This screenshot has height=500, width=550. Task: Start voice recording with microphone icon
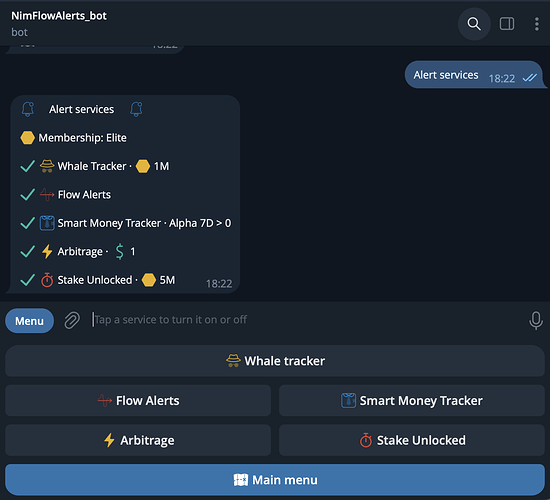(x=536, y=320)
